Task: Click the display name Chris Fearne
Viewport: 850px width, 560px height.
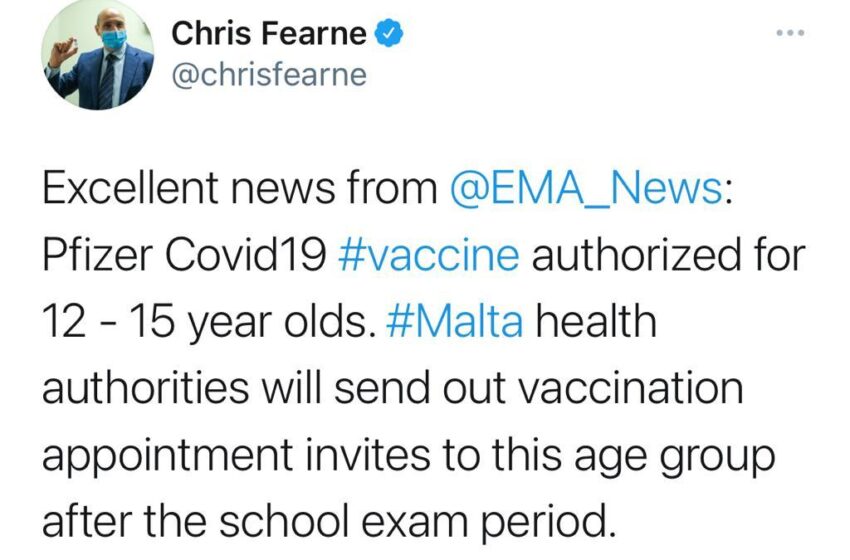Action: [x=269, y=34]
